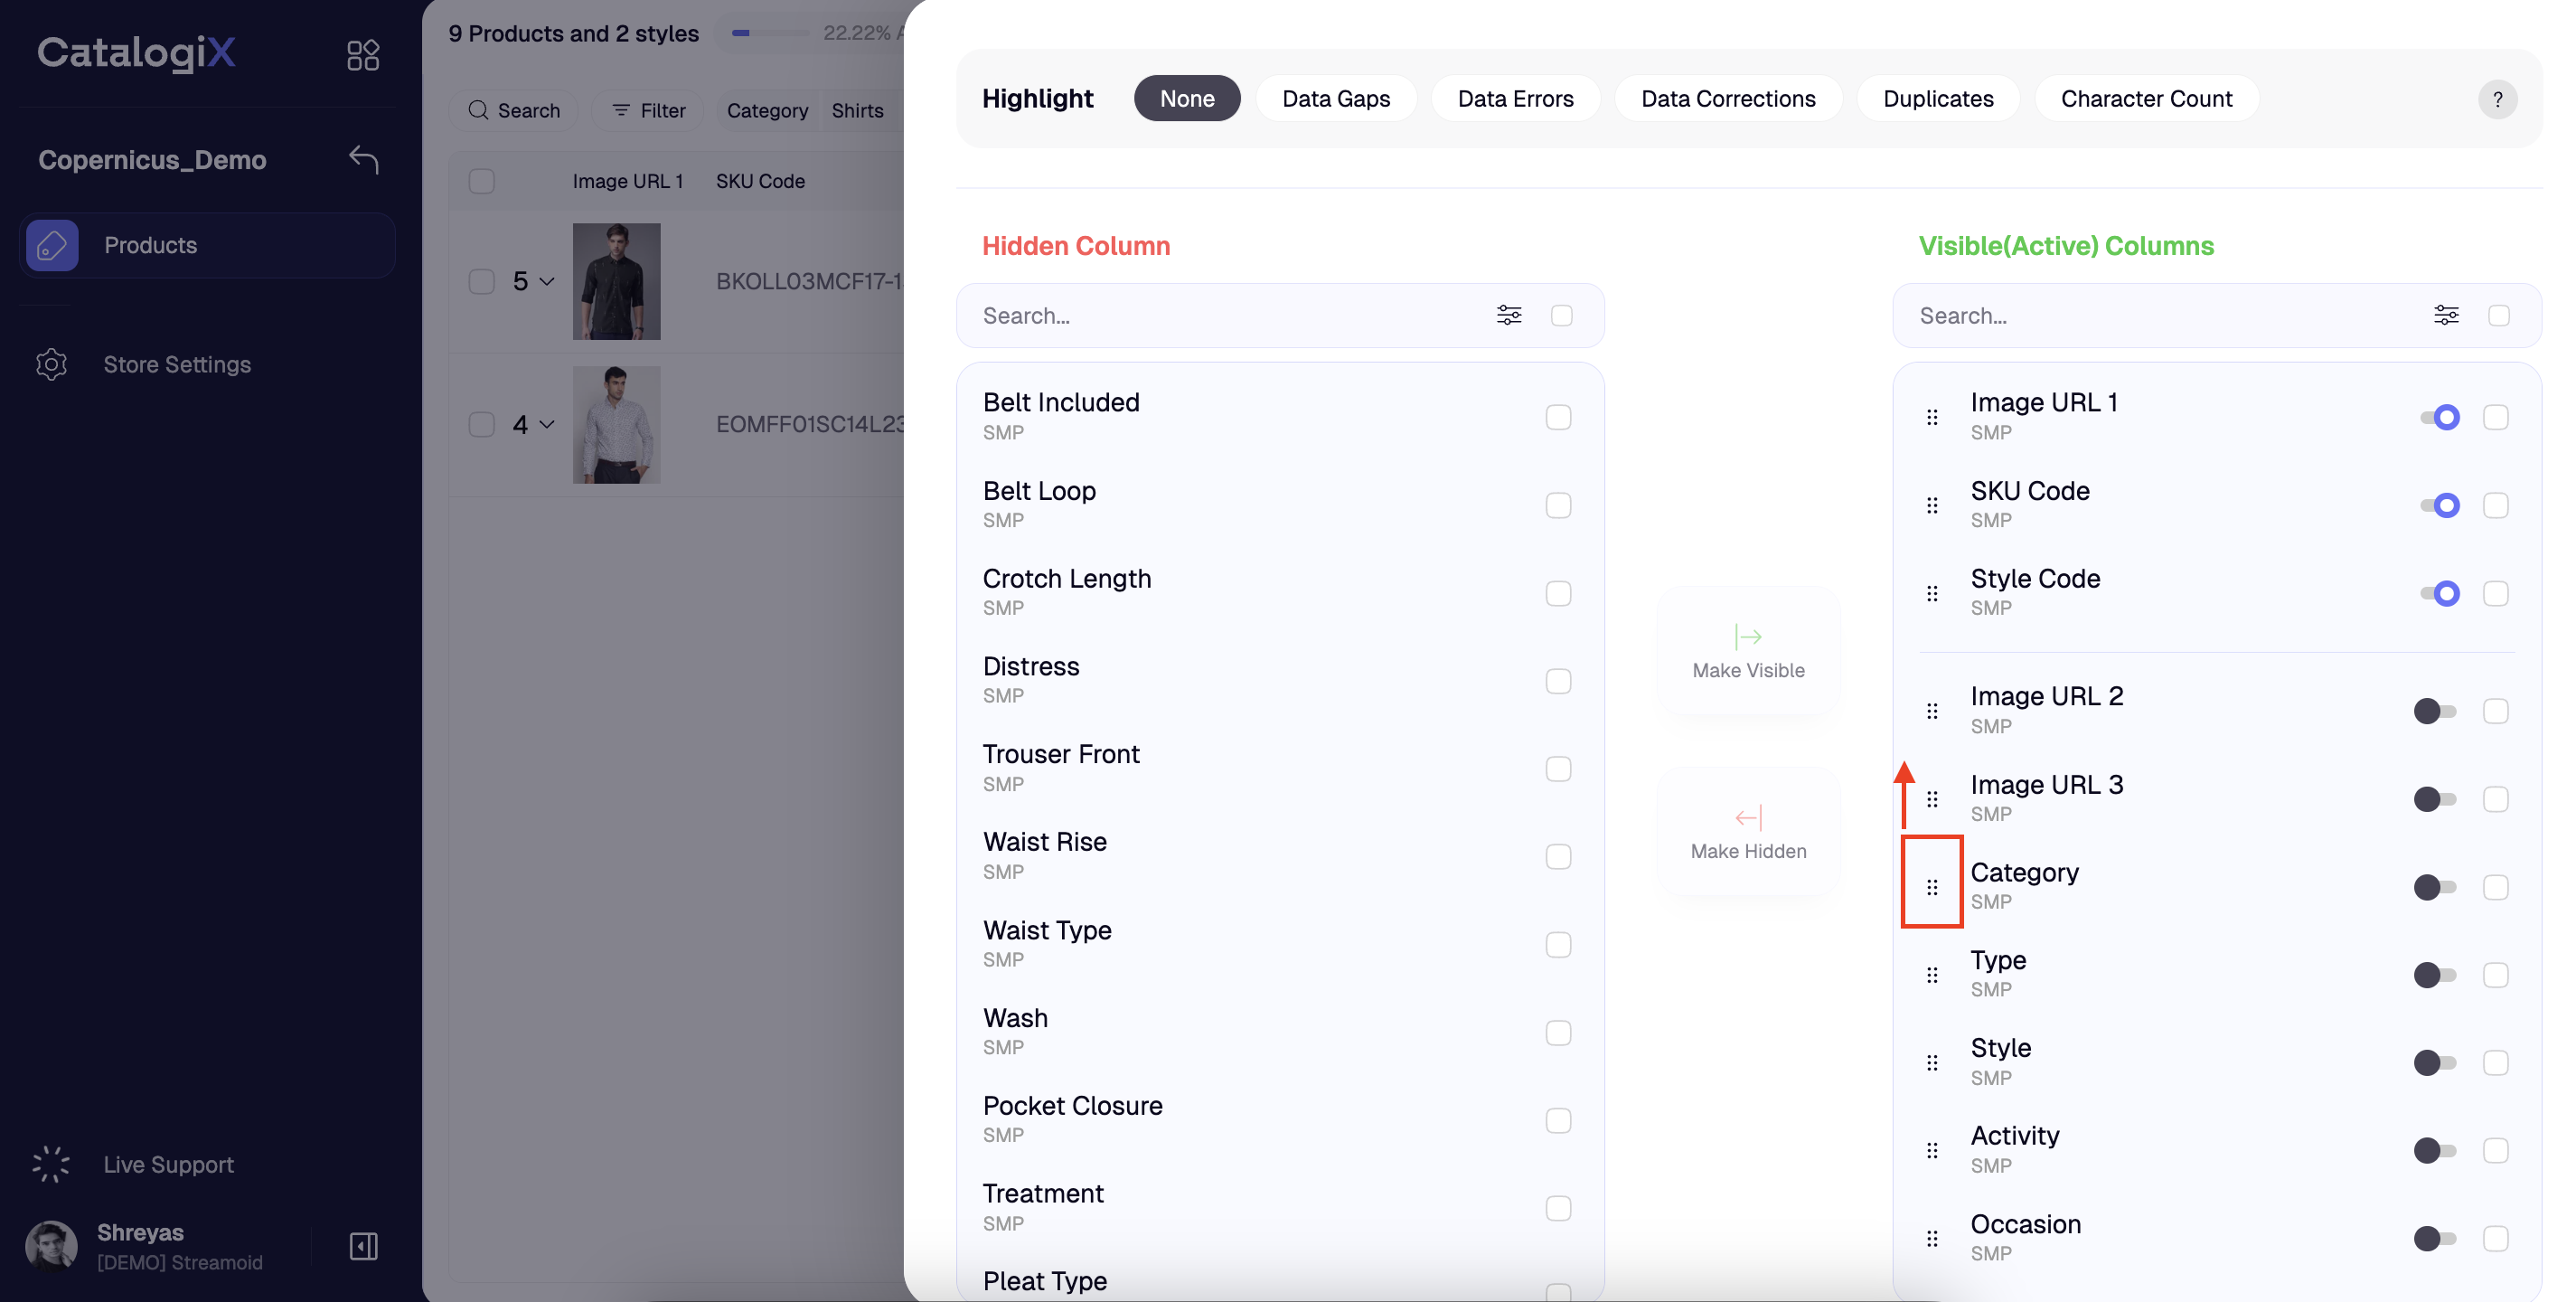Screen dimensions: 2576x1302
Task: Expand the row with 4 variants
Action: click(x=533, y=424)
